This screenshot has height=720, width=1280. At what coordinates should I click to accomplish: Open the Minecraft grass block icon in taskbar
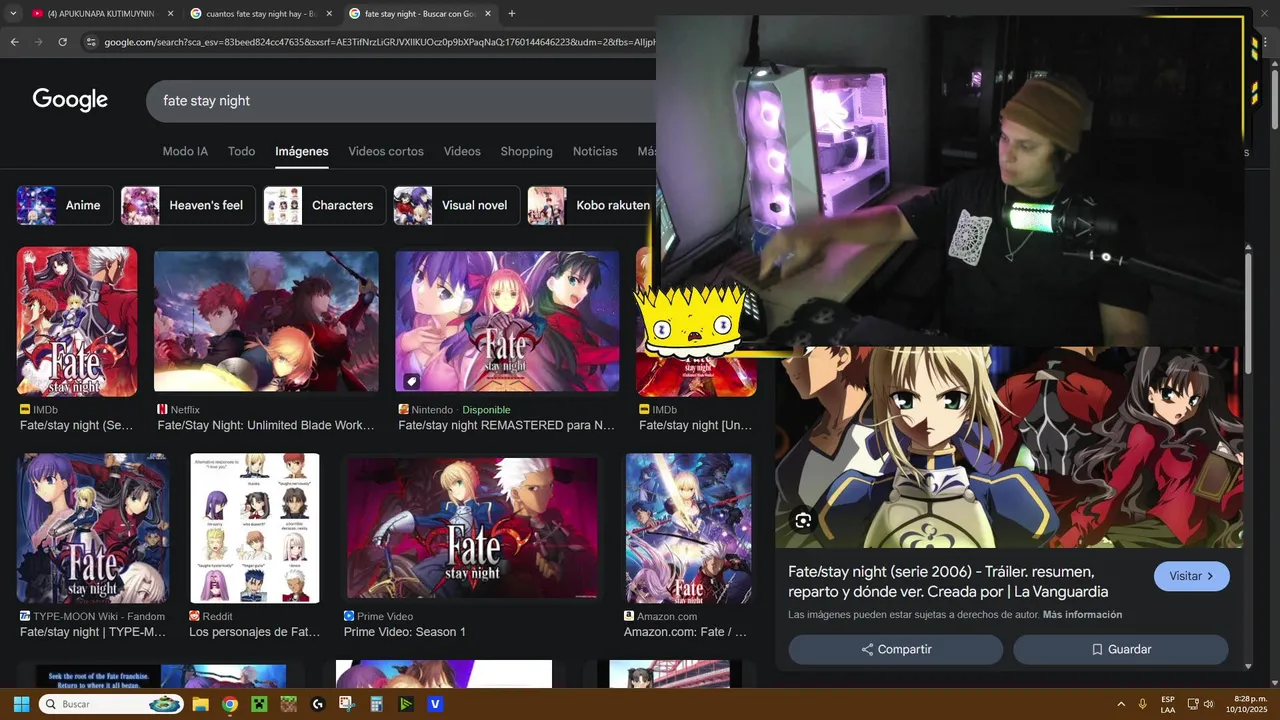(288, 704)
